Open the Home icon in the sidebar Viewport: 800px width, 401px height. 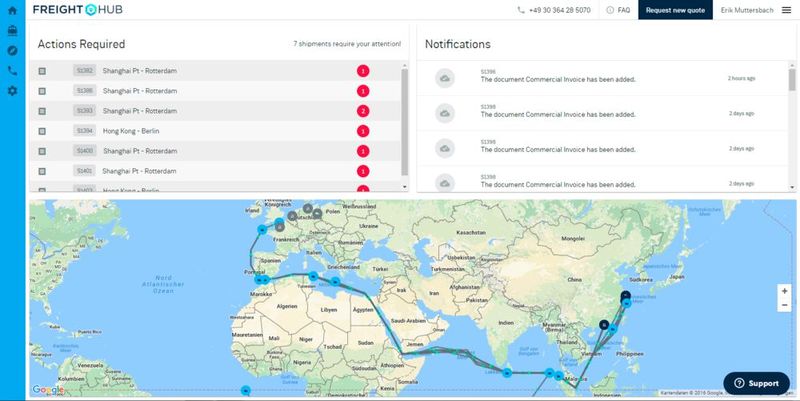pos(12,10)
